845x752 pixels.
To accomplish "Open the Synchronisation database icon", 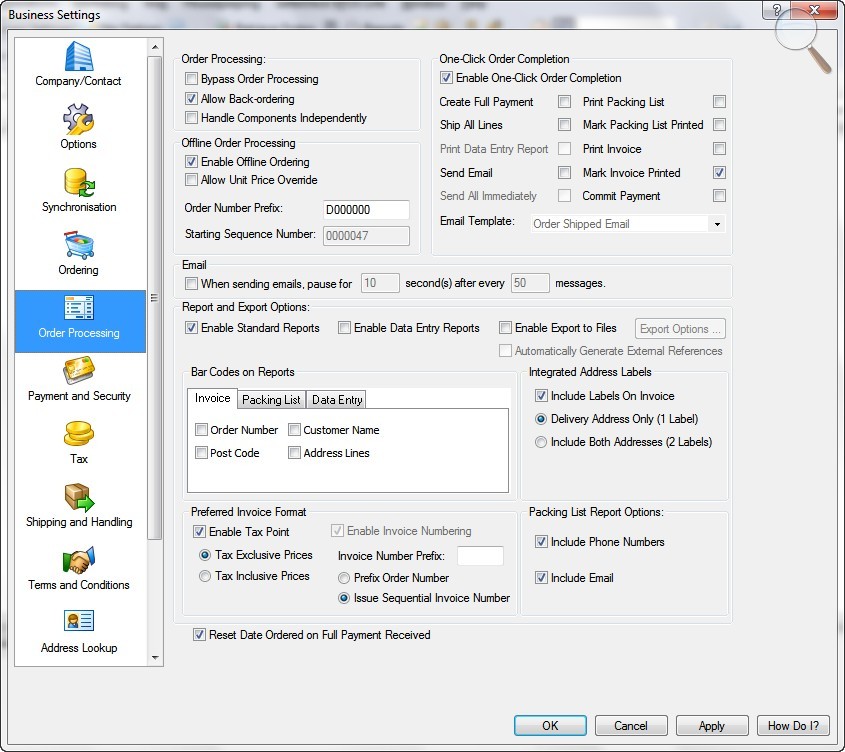I will click(x=78, y=183).
